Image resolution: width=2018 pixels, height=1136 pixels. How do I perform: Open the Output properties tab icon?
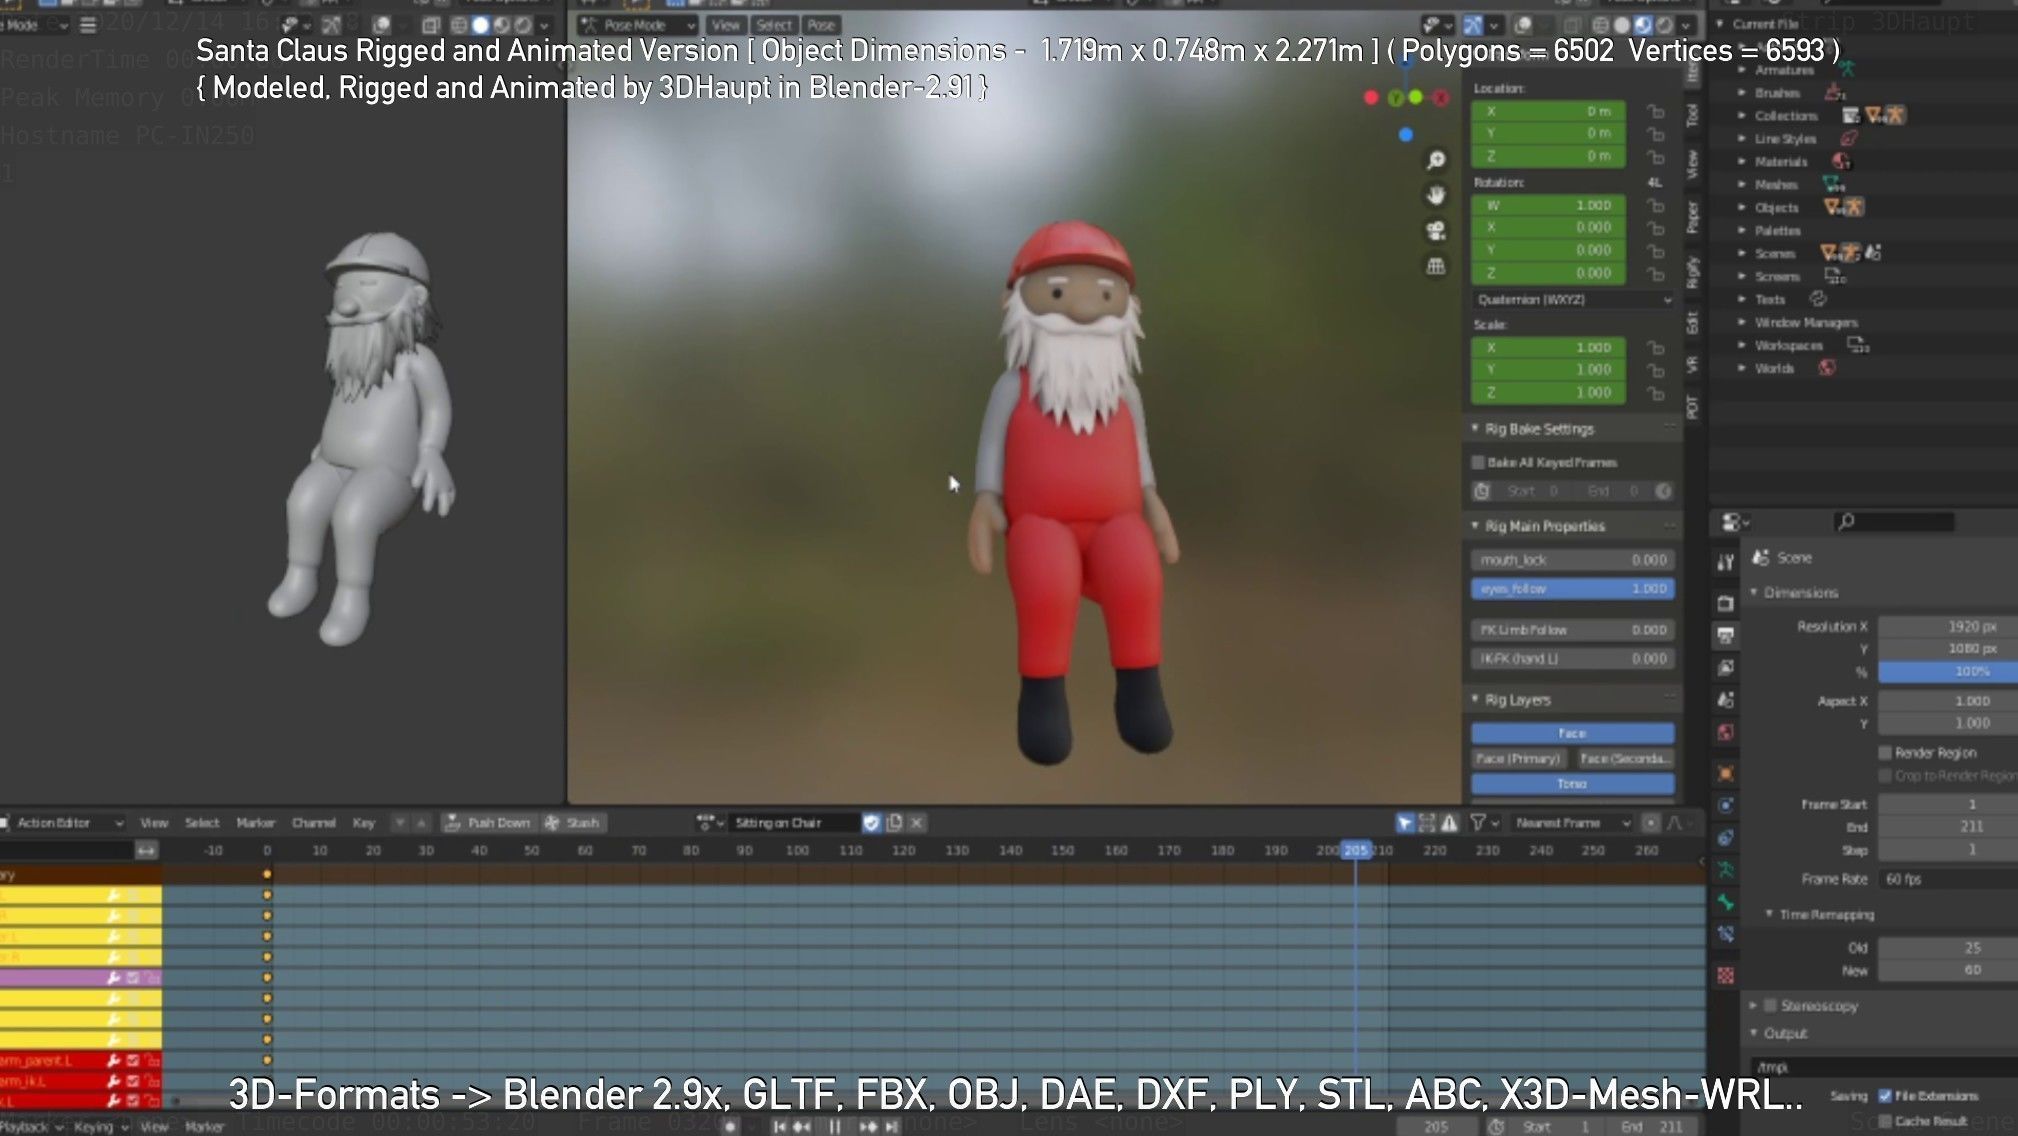click(x=1726, y=635)
